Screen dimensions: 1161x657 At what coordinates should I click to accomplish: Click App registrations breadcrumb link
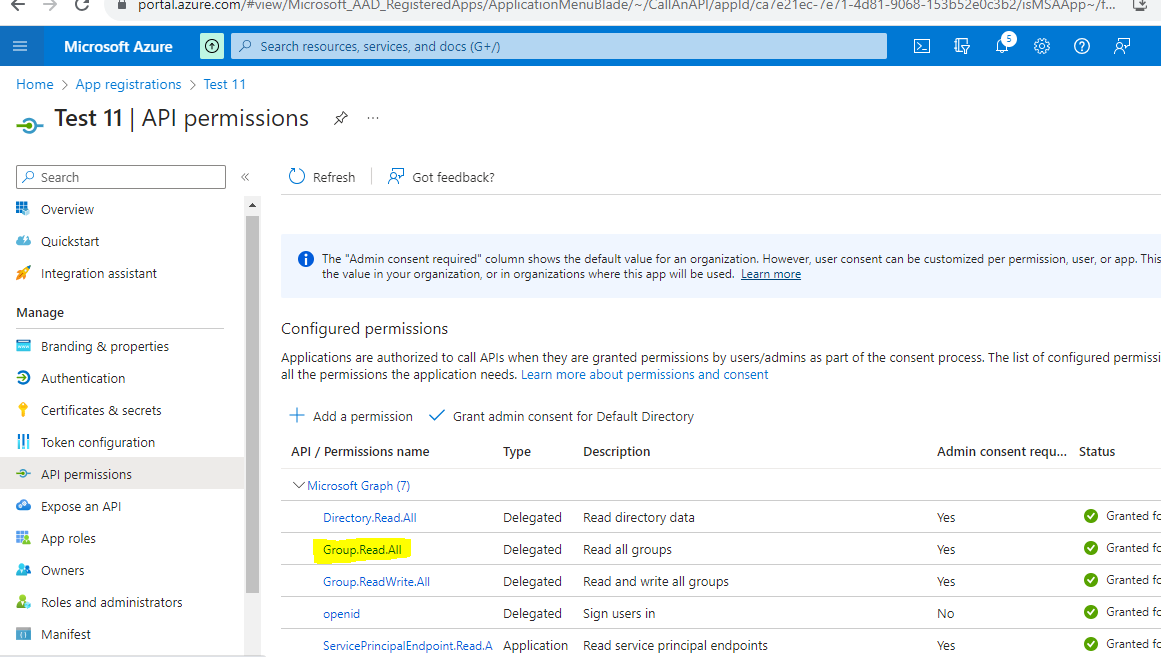click(128, 84)
